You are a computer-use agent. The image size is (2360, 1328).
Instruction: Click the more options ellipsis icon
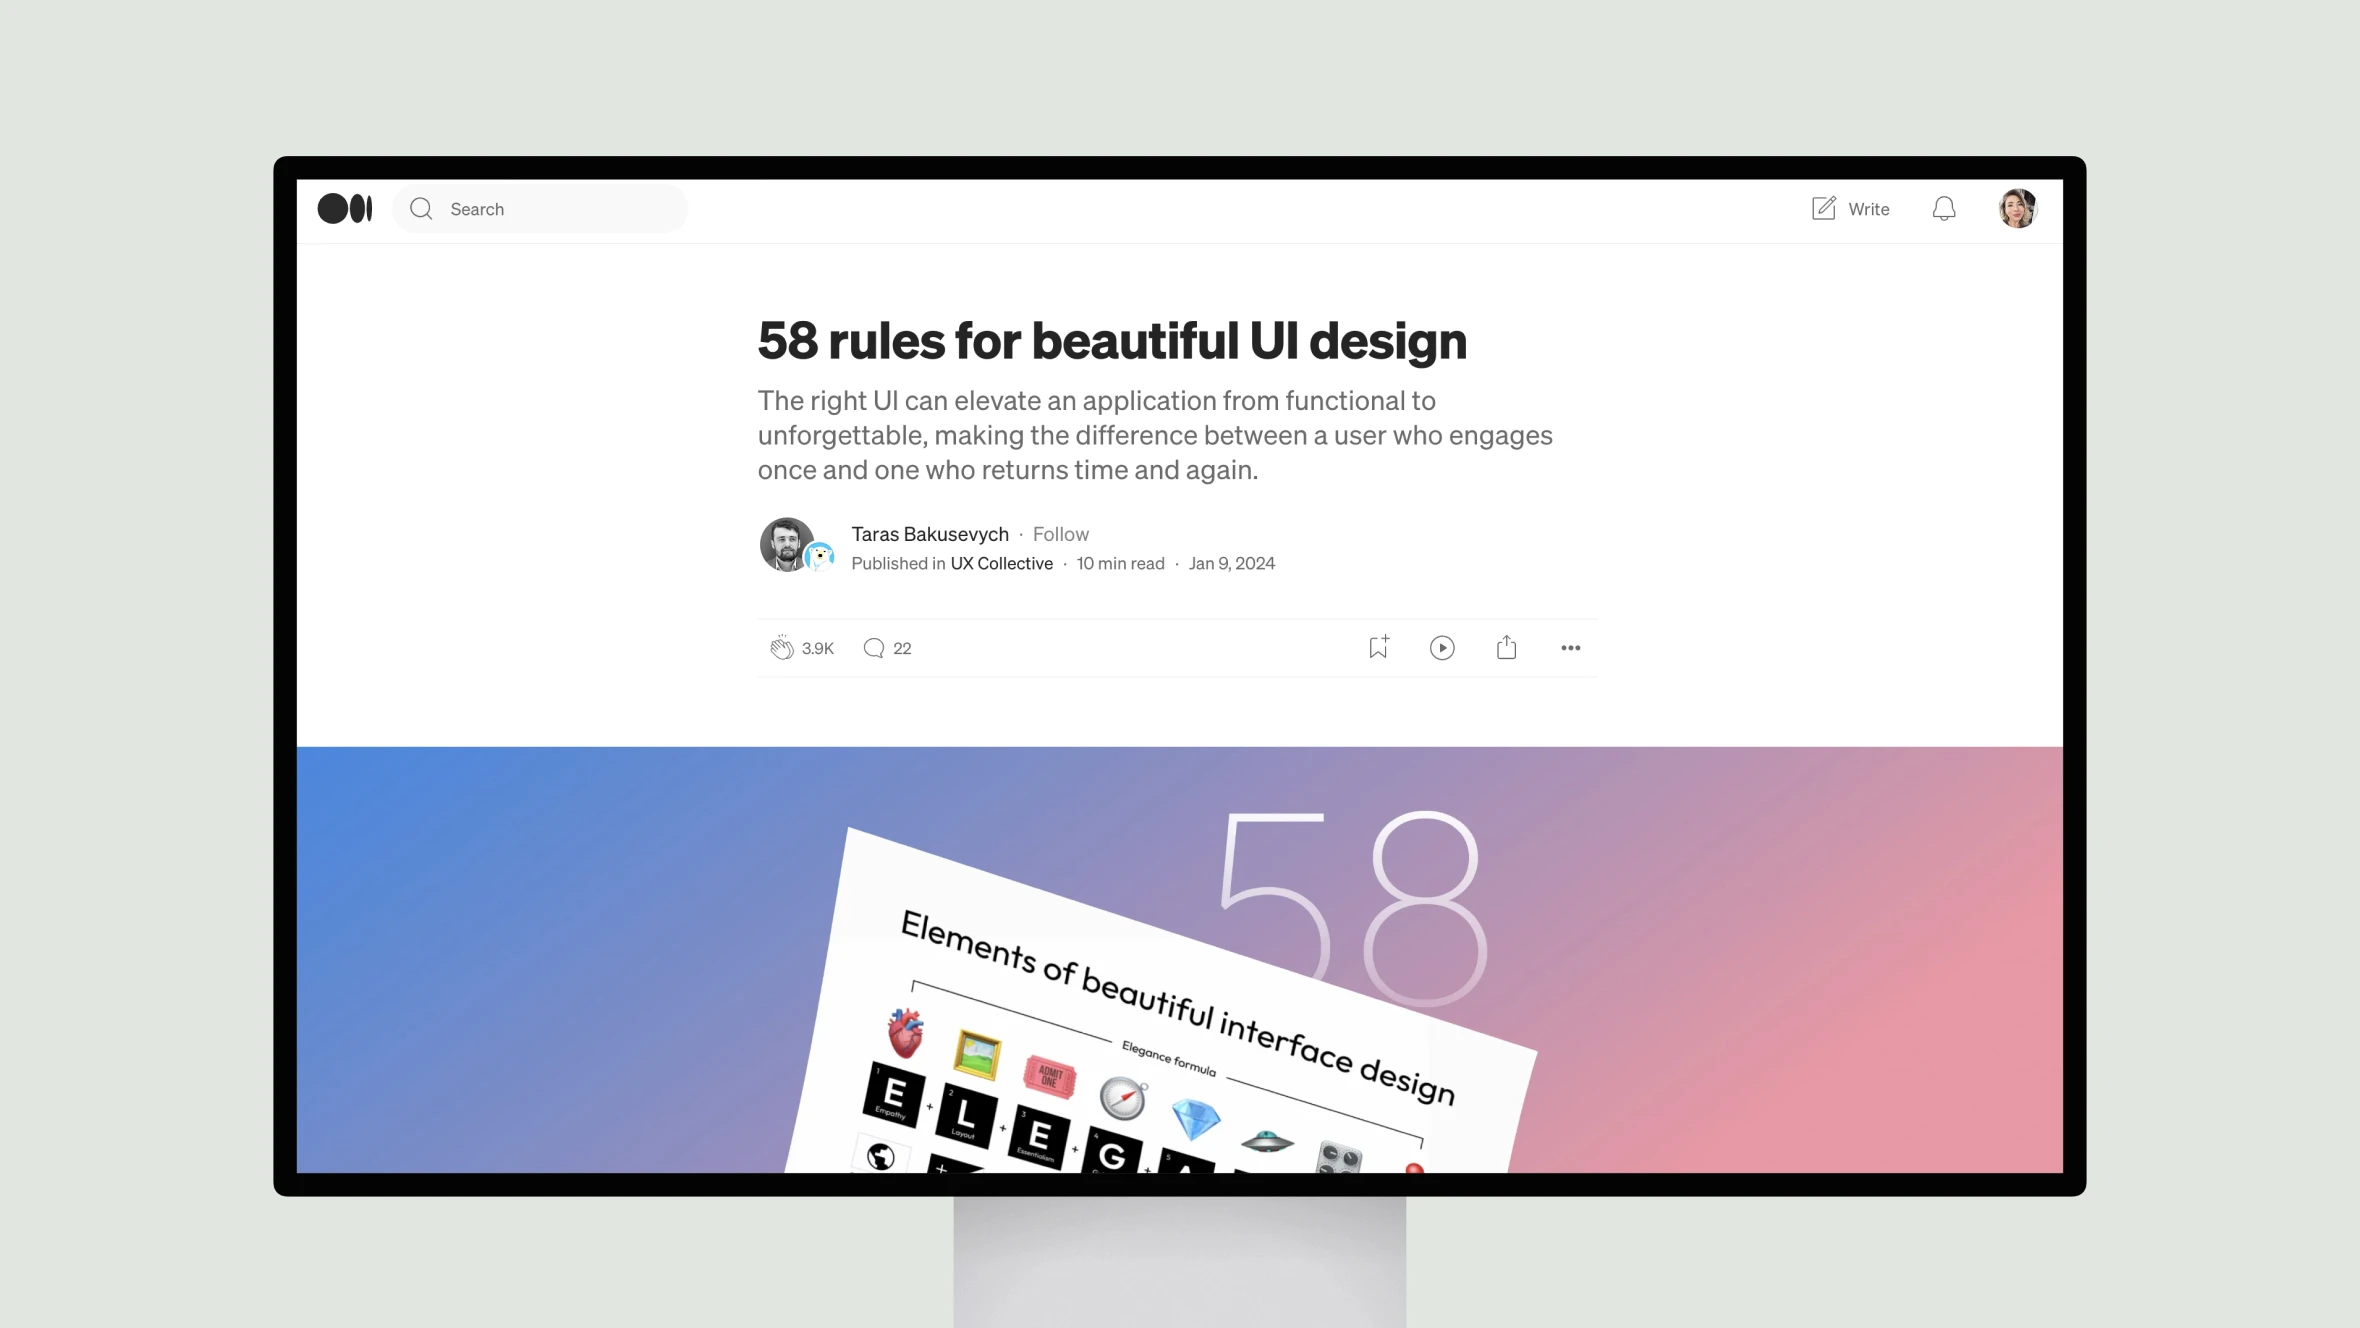click(x=1569, y=647)
